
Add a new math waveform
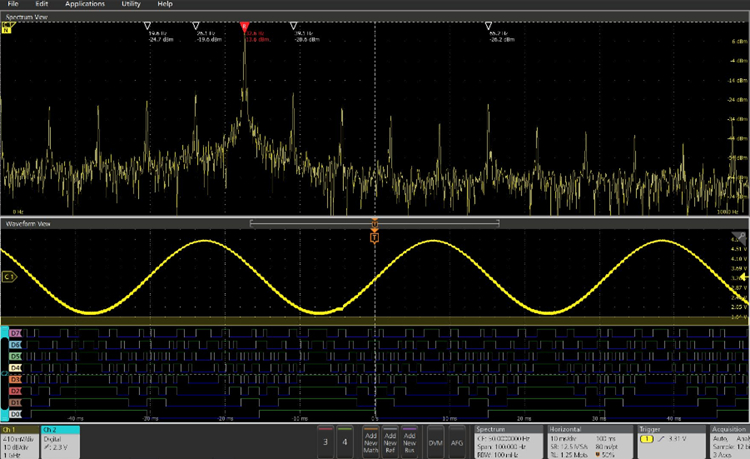pos(372,440)
